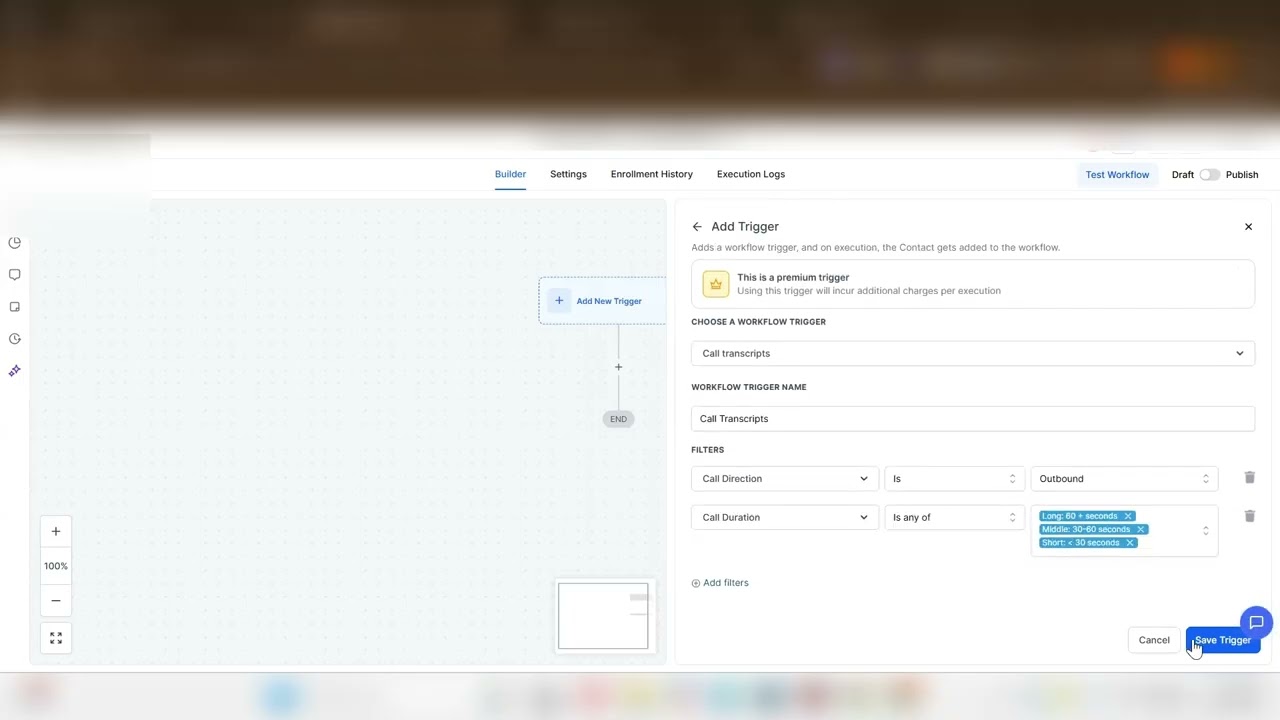Zoom out on the workflow canvas

pos(56,601)
